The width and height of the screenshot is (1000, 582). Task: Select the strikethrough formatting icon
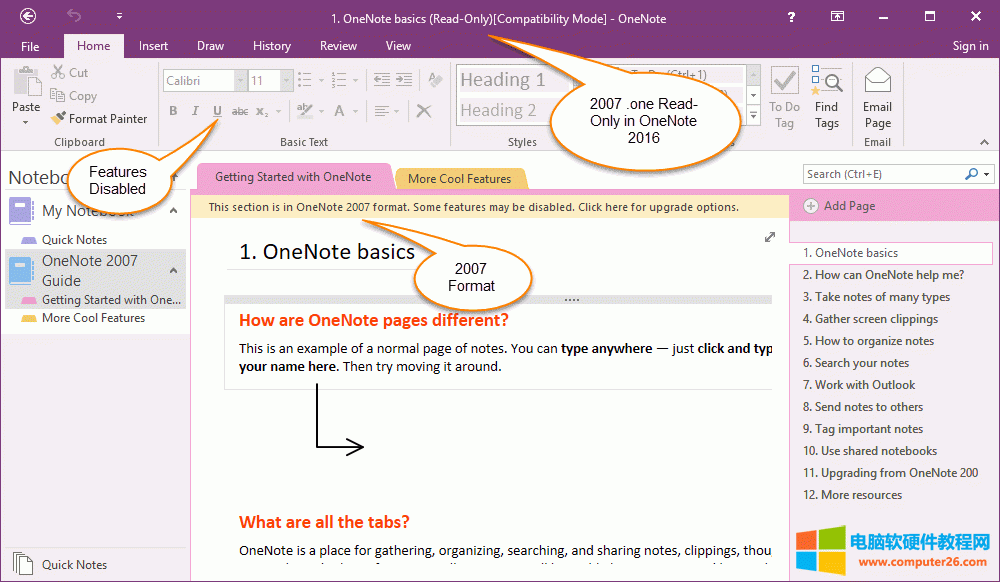click(x=239, y=111)
